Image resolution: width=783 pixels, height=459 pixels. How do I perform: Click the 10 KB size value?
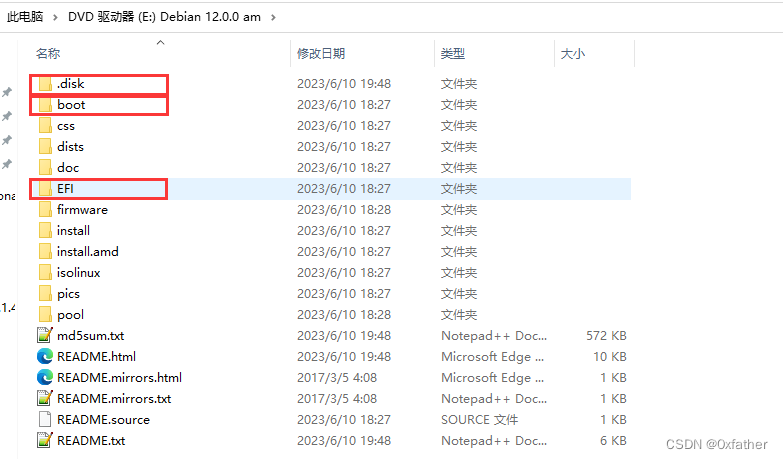[x=610, y=357]
